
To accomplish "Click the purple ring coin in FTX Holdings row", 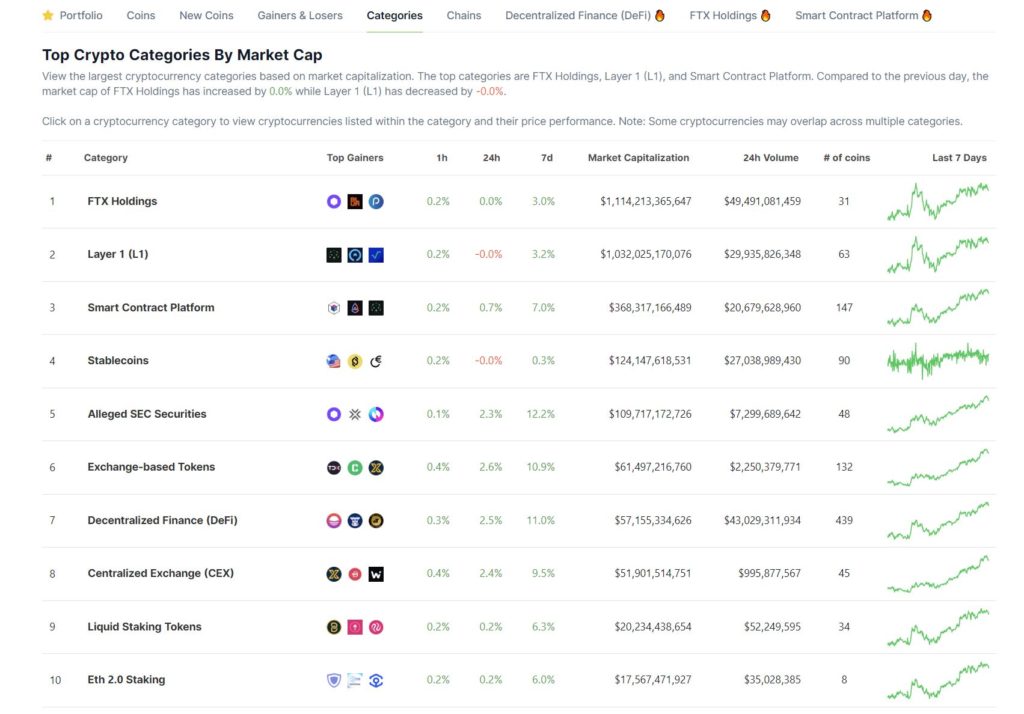I will 334,201.
